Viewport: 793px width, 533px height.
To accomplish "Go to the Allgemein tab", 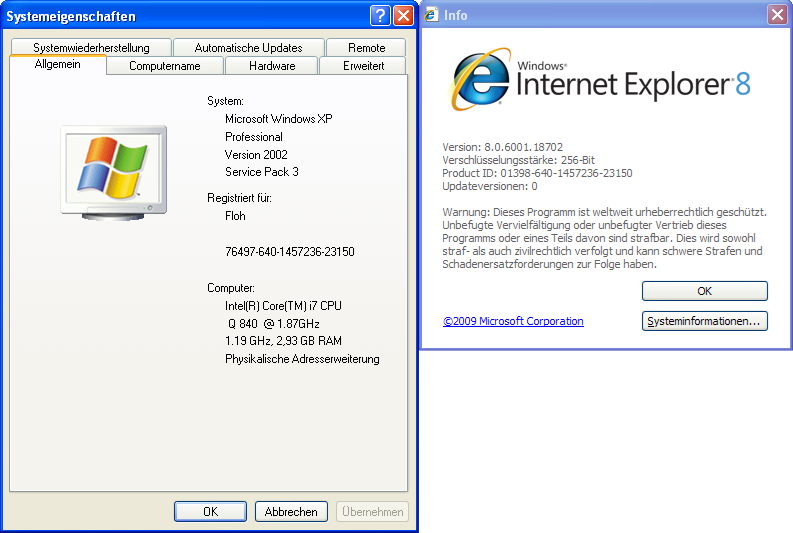I will point(57,65).
